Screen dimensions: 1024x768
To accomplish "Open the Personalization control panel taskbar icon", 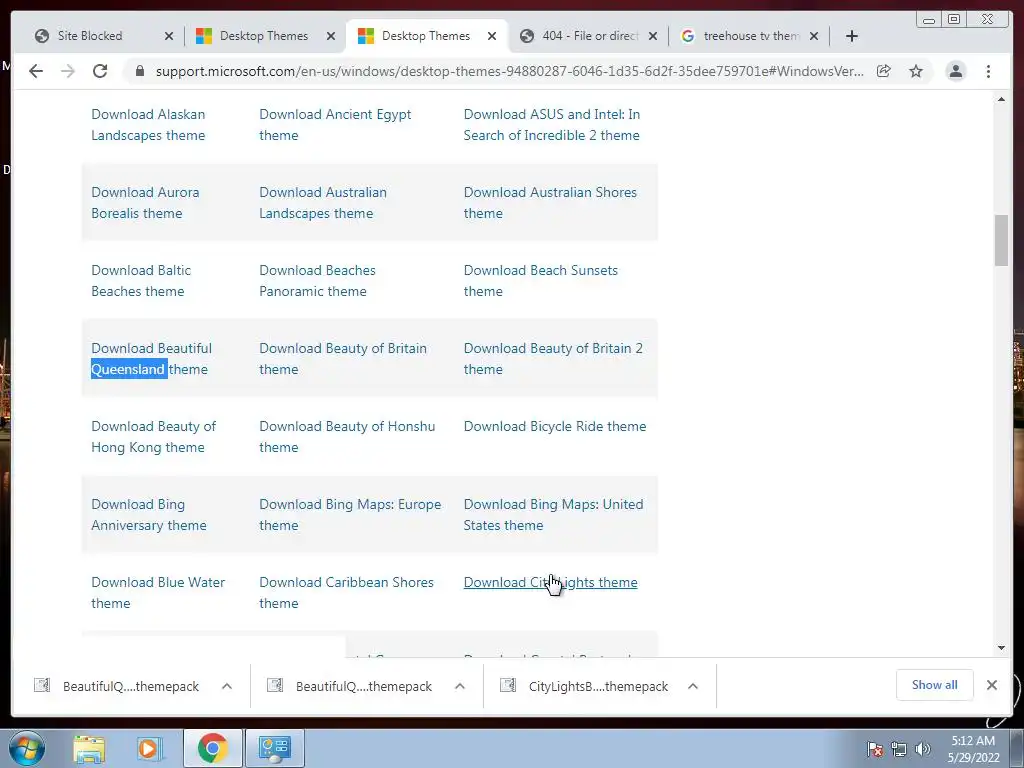I will (x=275, y=748).
